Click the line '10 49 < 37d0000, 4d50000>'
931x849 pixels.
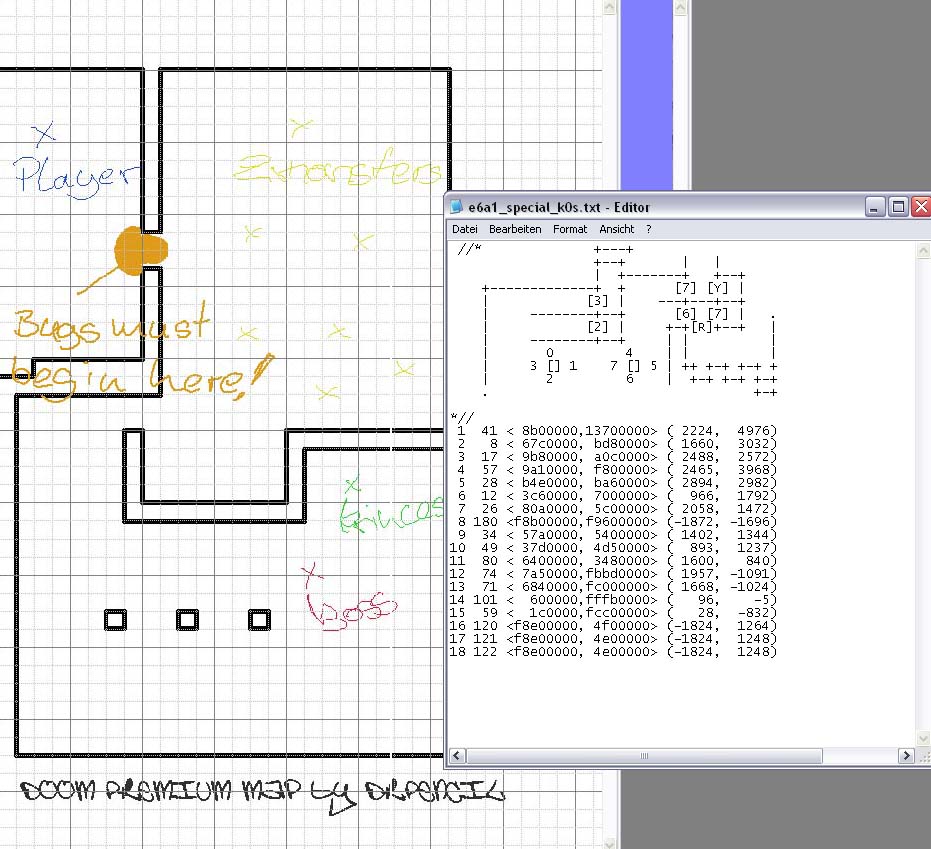(554, 547)
